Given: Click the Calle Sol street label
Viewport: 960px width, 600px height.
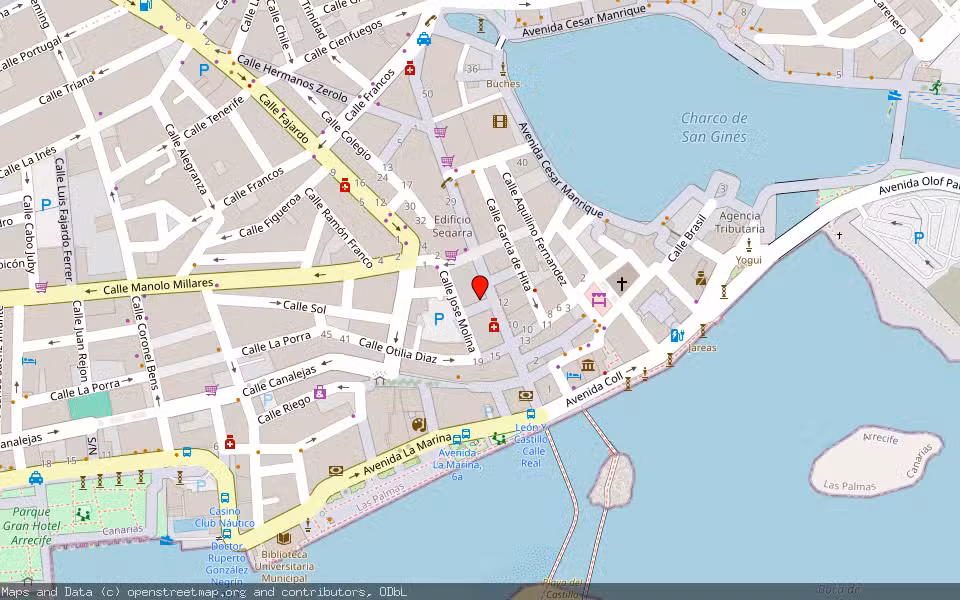Looking at the screenshot, I should click(304, 307).
